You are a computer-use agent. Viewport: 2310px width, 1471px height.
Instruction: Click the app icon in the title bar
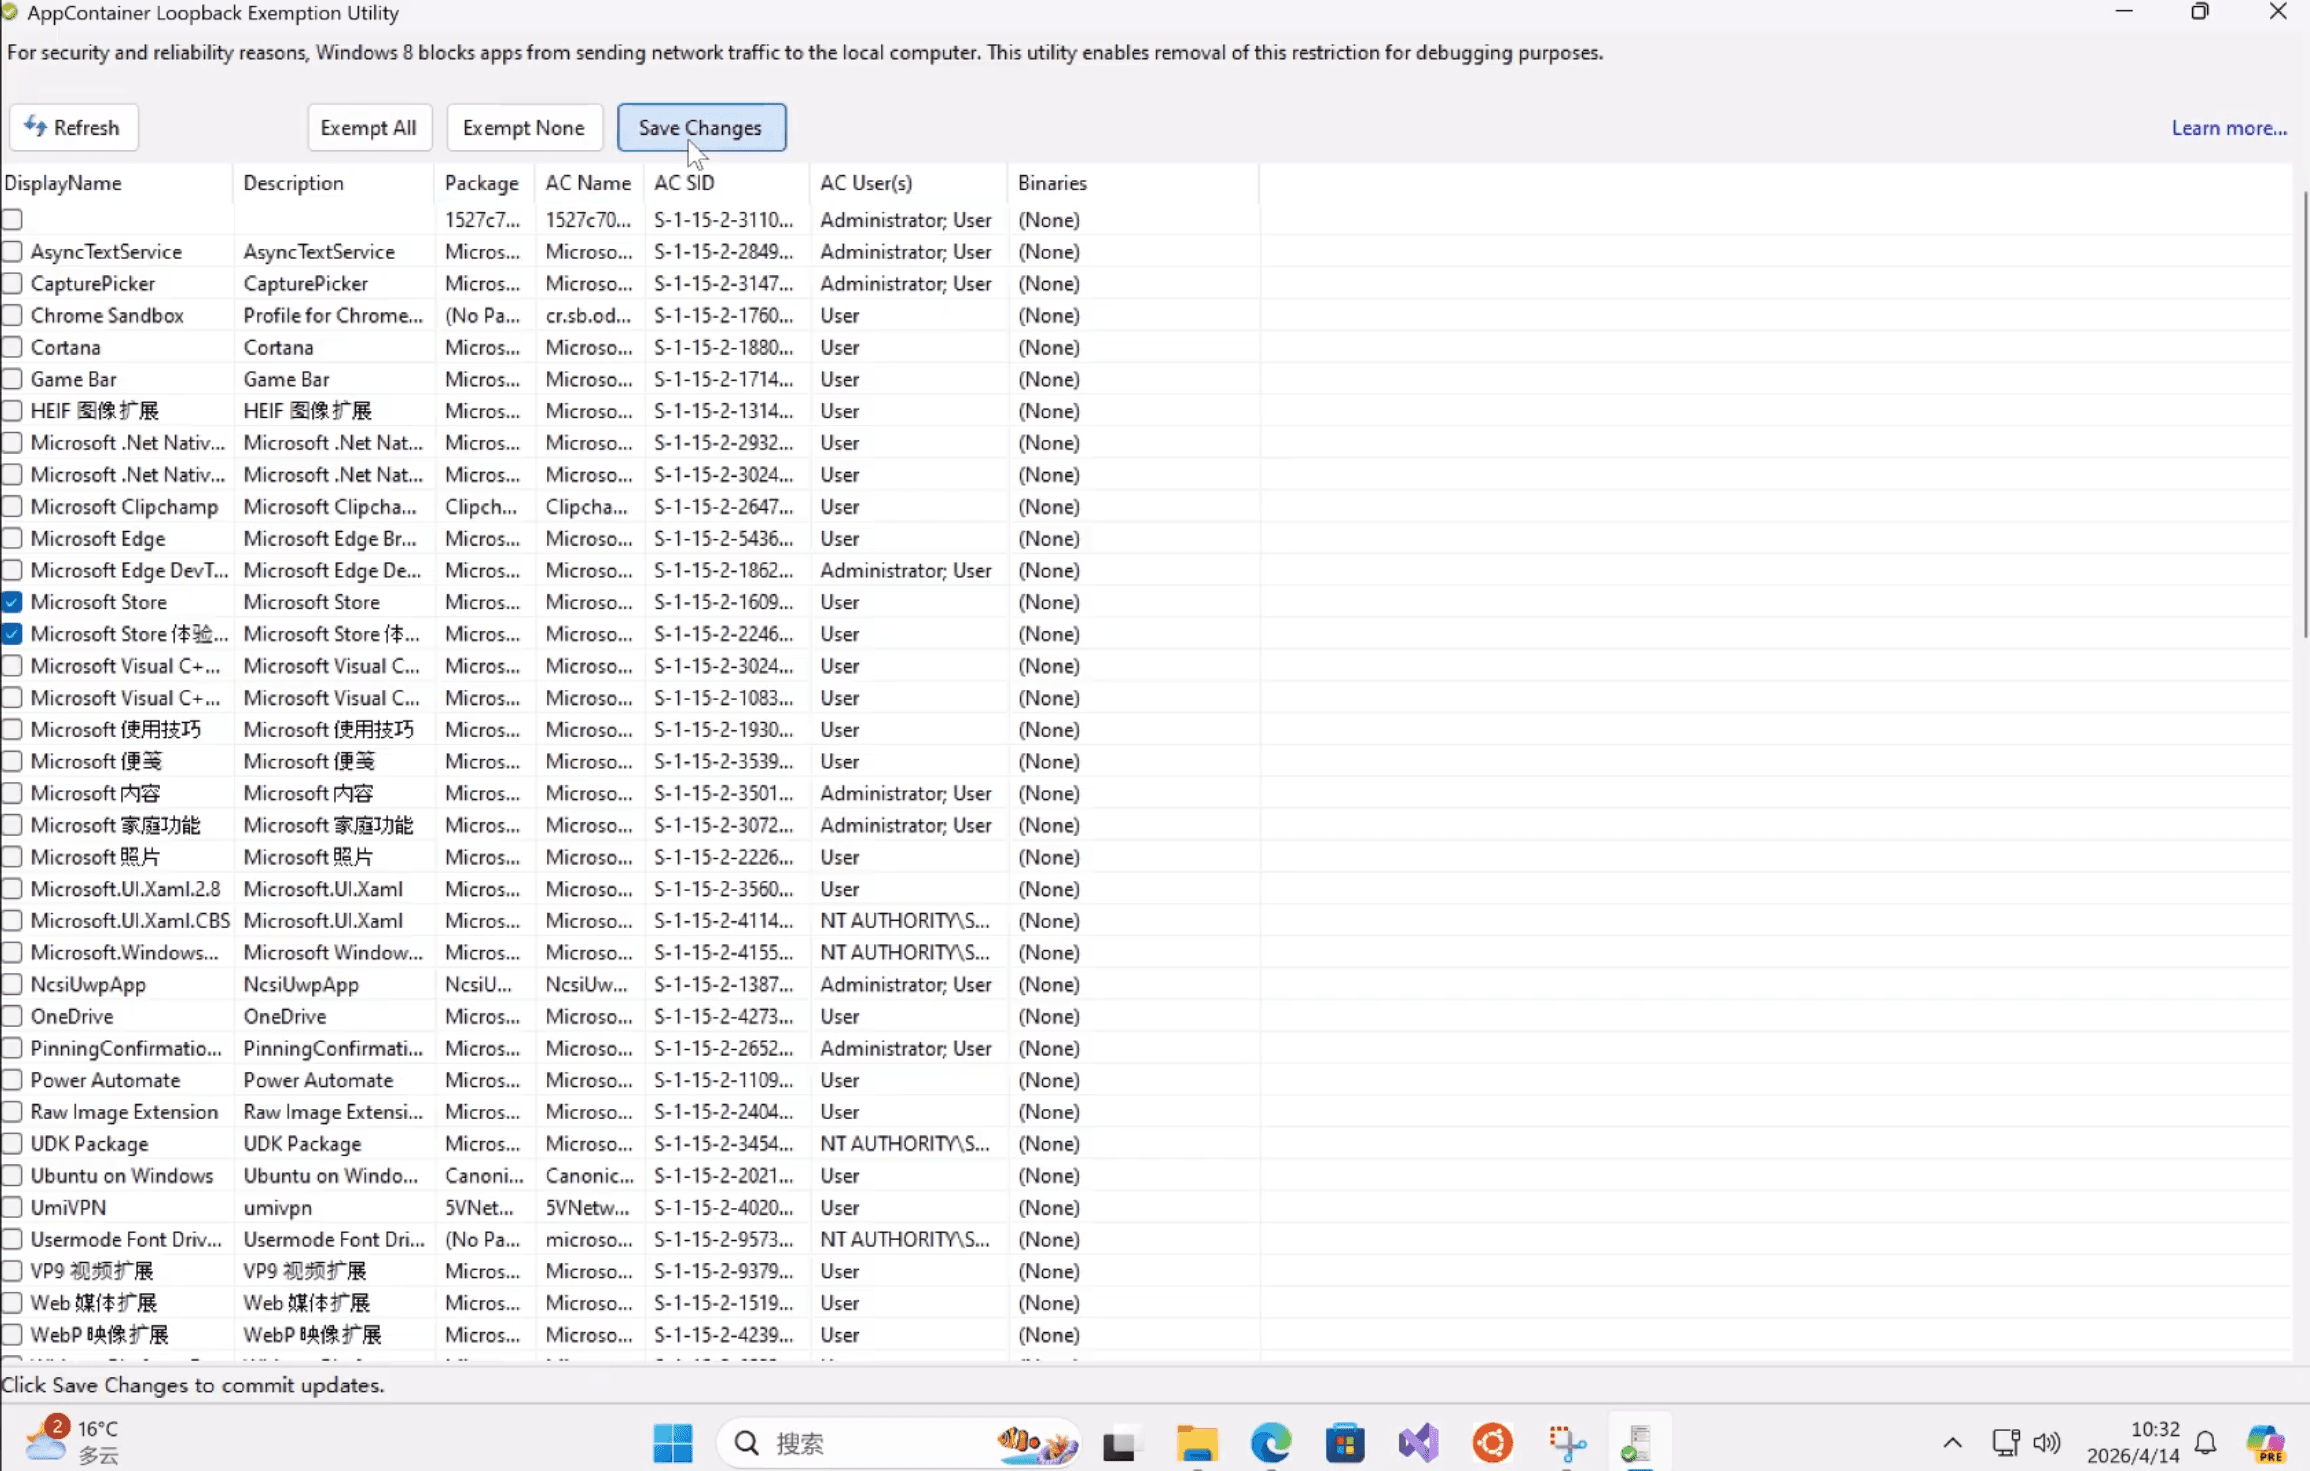click(10, 13)
